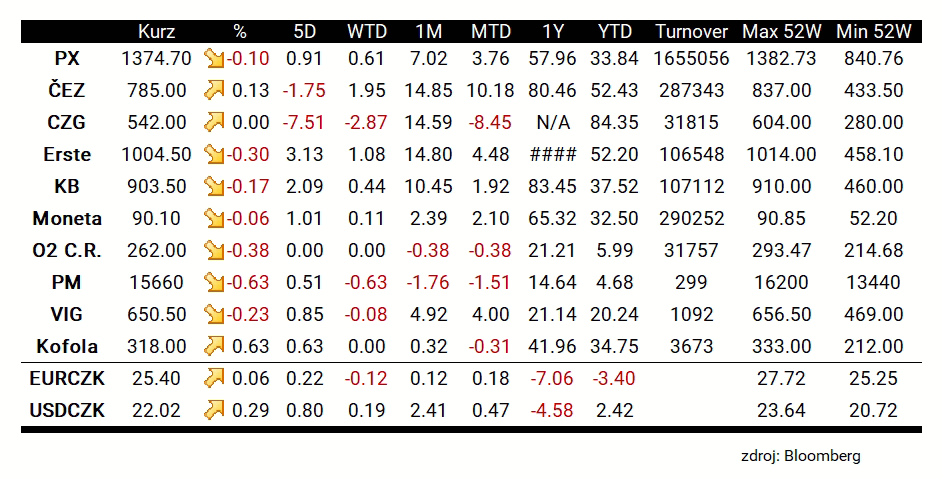Click PM Max 52W value 16200
The width and height of the screenshot is (943, 479).
[781, 282]
